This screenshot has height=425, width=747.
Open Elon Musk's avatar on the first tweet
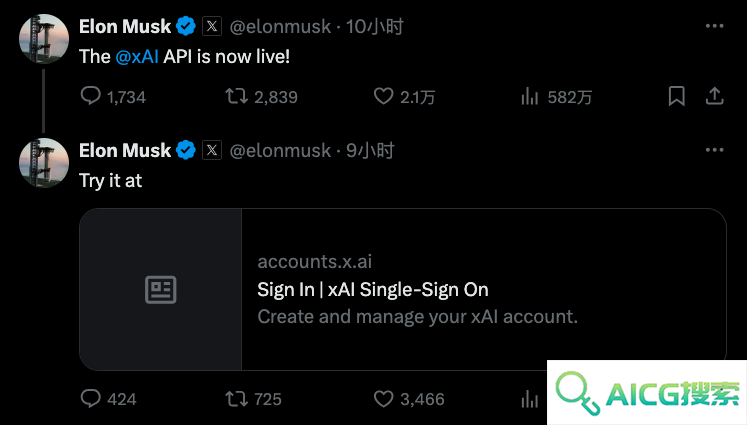tap(44, 39)
